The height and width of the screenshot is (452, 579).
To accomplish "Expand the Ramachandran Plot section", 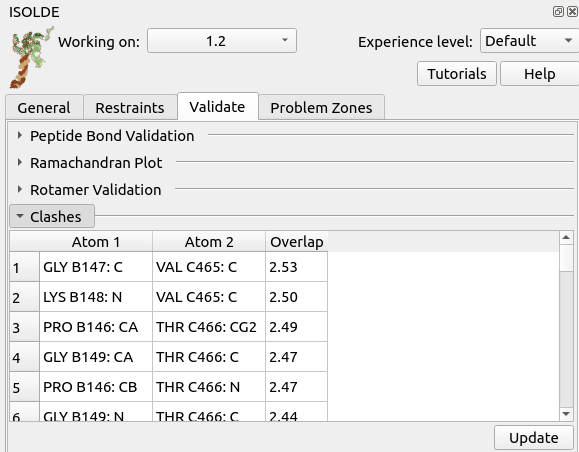I will [x=89, y=163].
